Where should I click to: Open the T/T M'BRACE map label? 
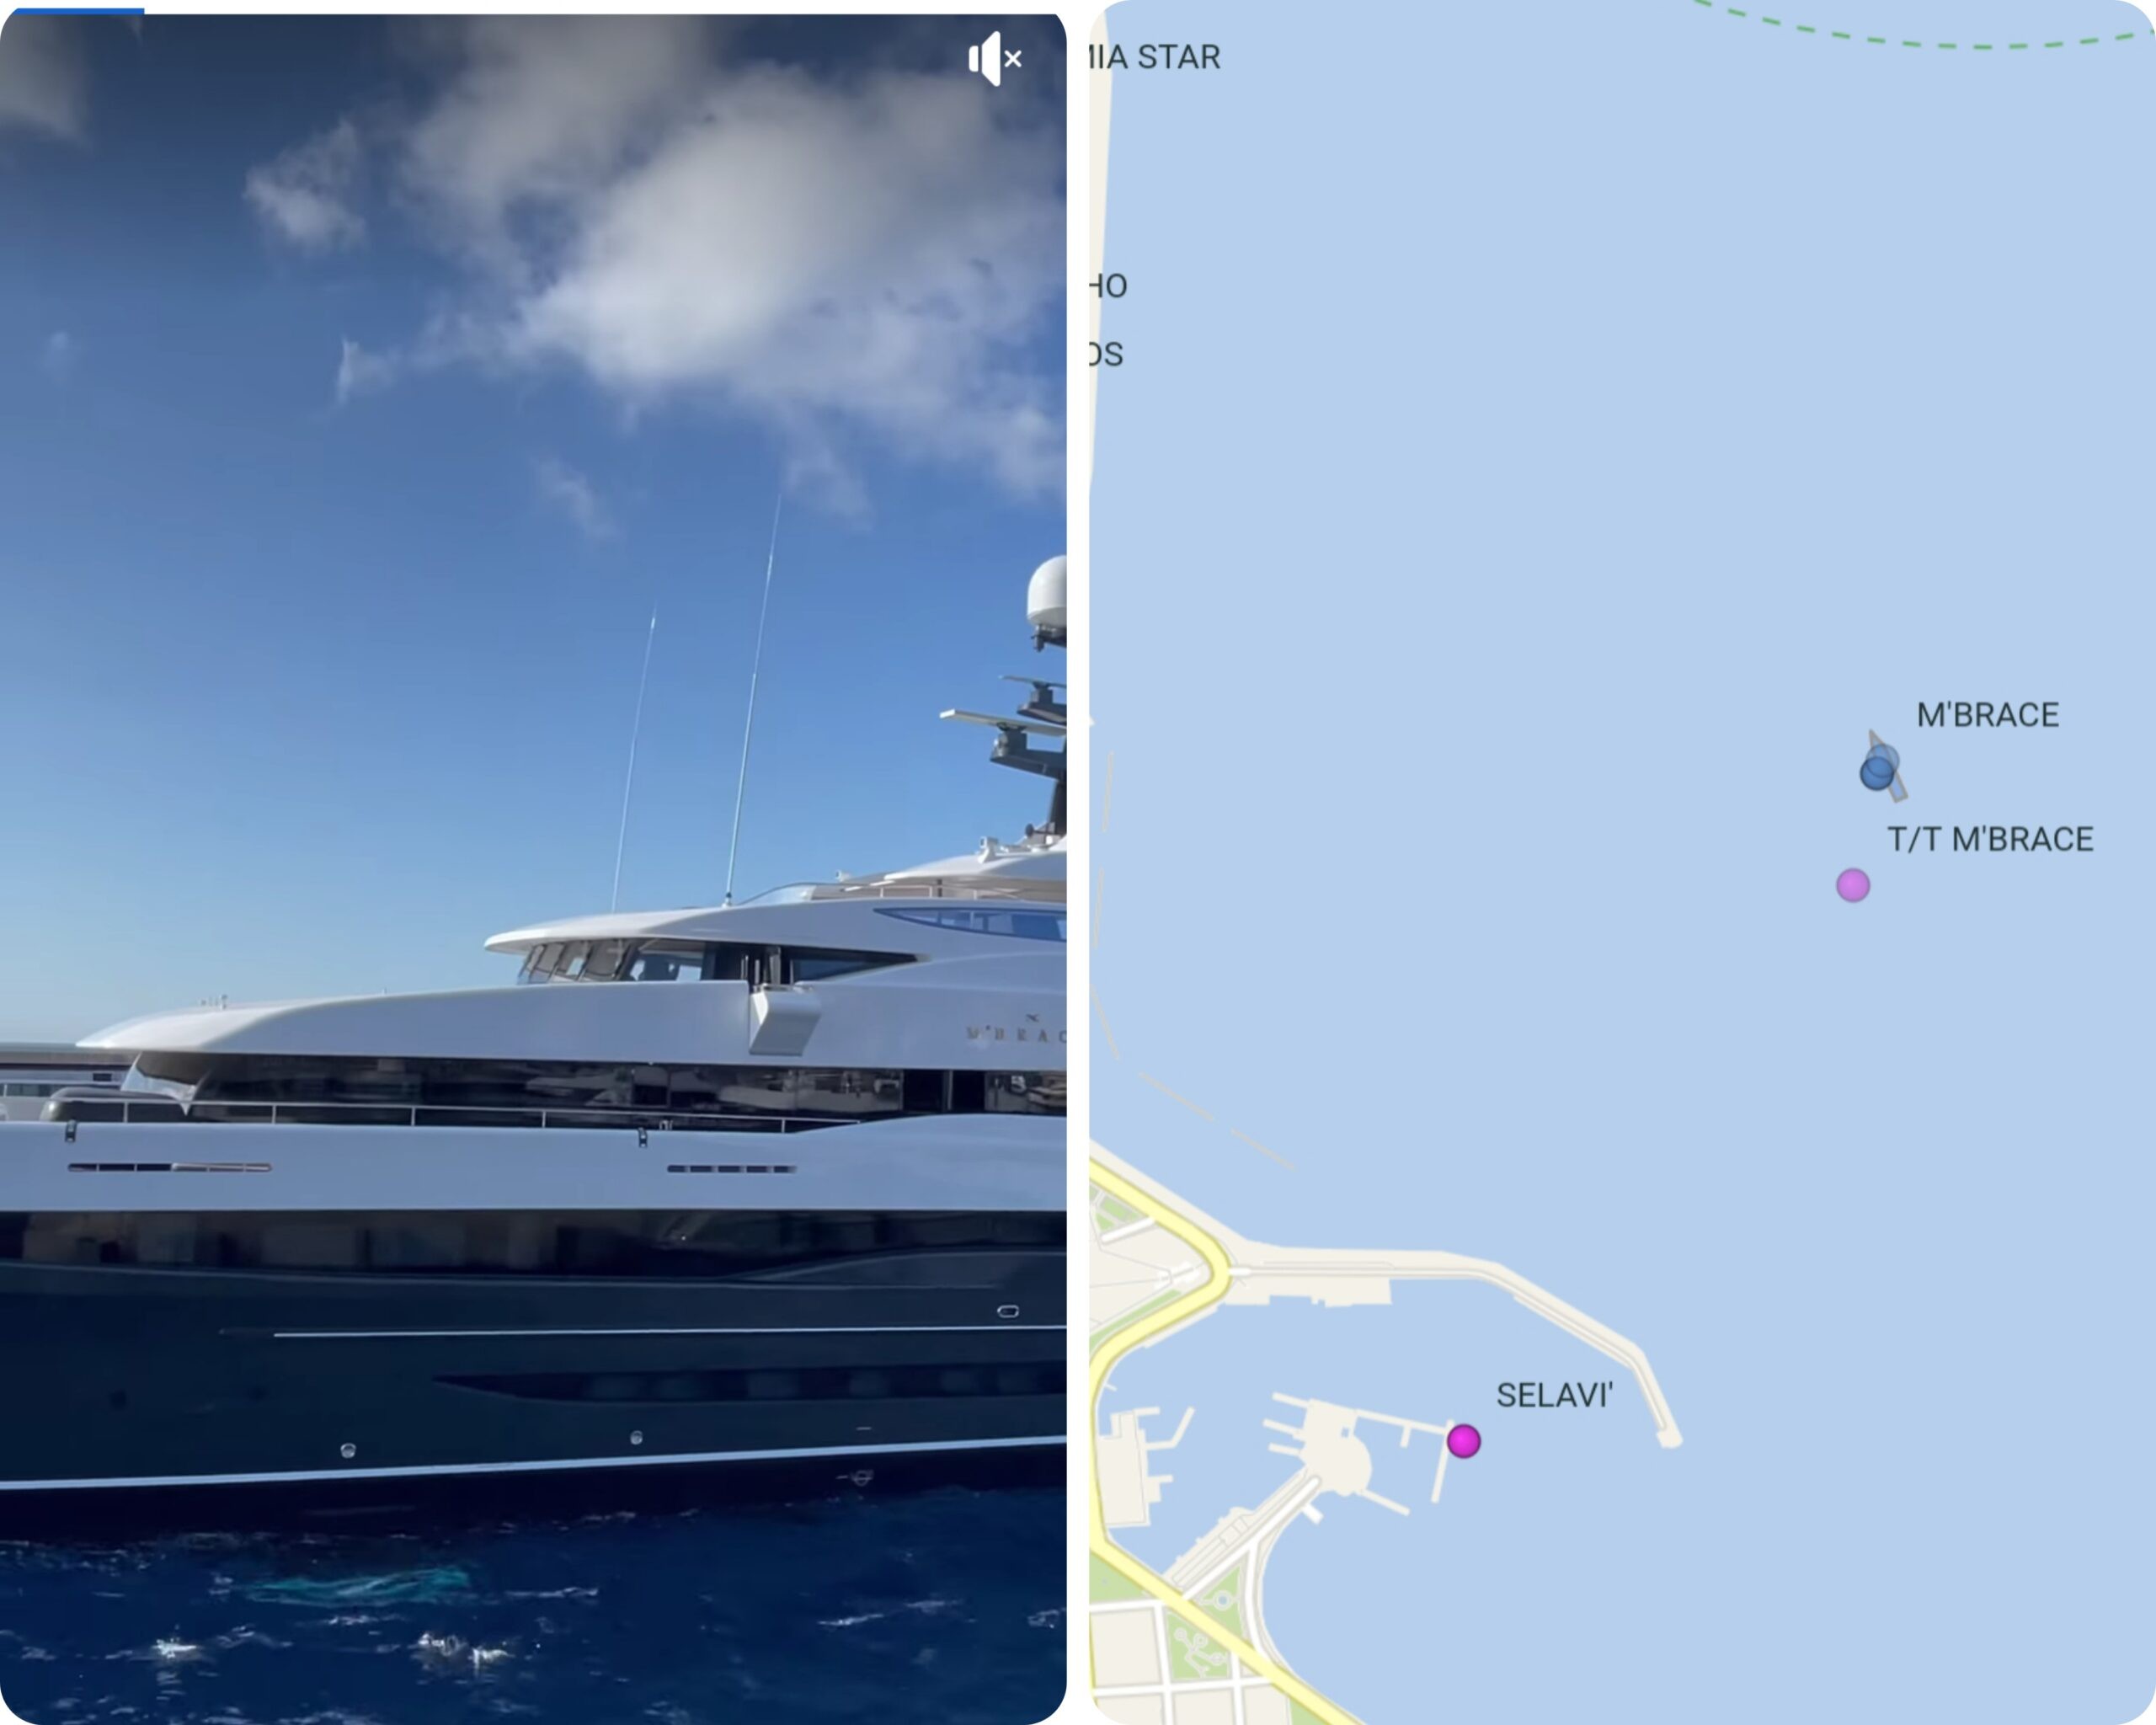pos(1990,839)
